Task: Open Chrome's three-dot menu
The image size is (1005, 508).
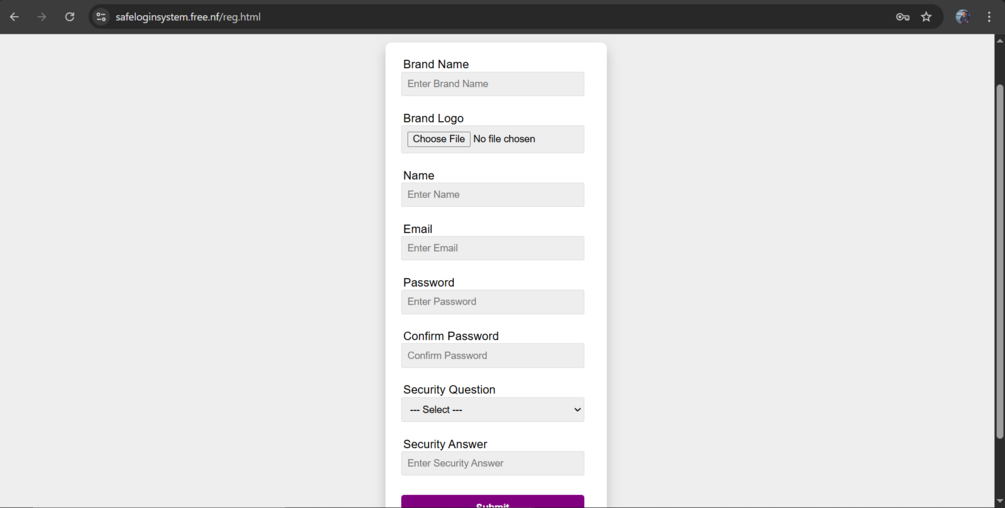Action: click(989, 17)
